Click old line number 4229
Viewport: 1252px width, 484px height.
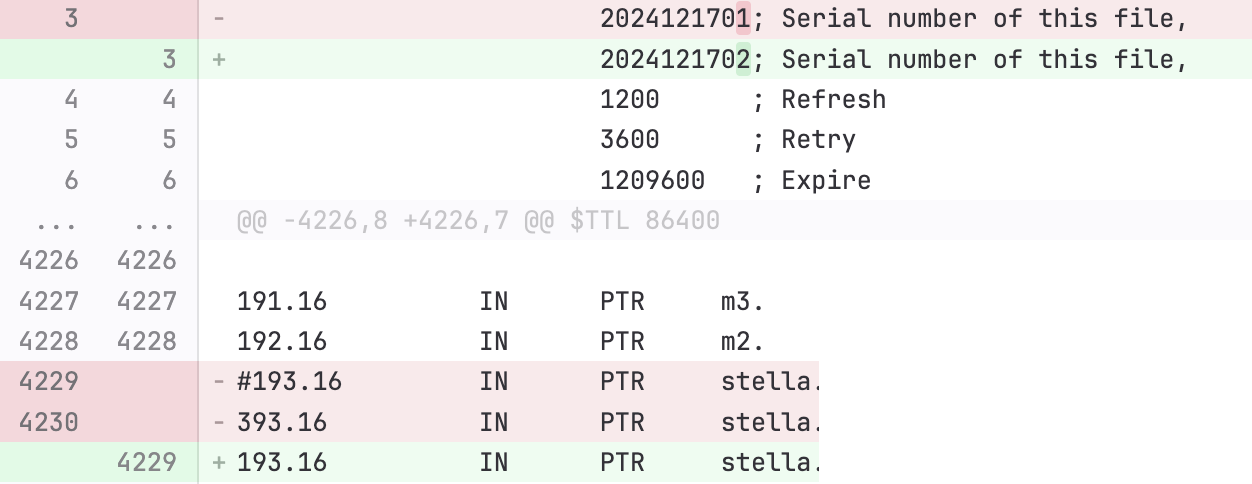click(x=50, y=382)
